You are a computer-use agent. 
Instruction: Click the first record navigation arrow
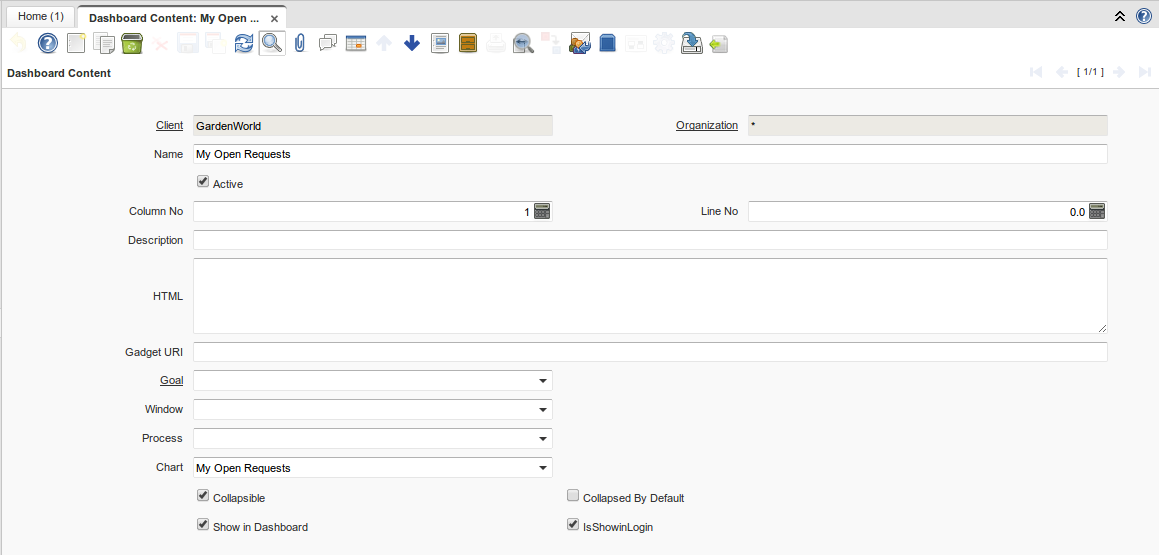click(x=1036, y=72)
